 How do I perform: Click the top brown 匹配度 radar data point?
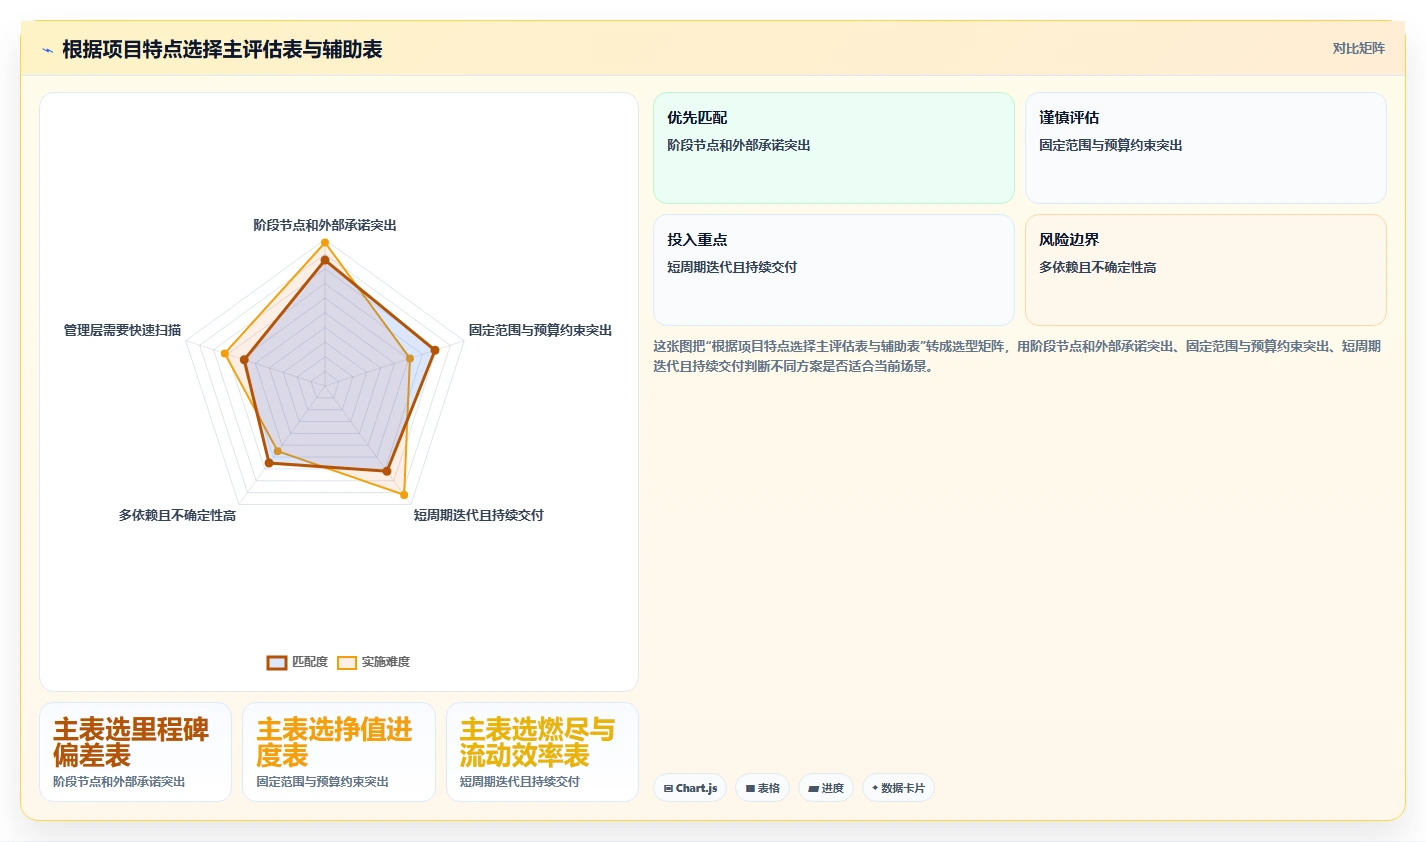(x=324, y=260)
